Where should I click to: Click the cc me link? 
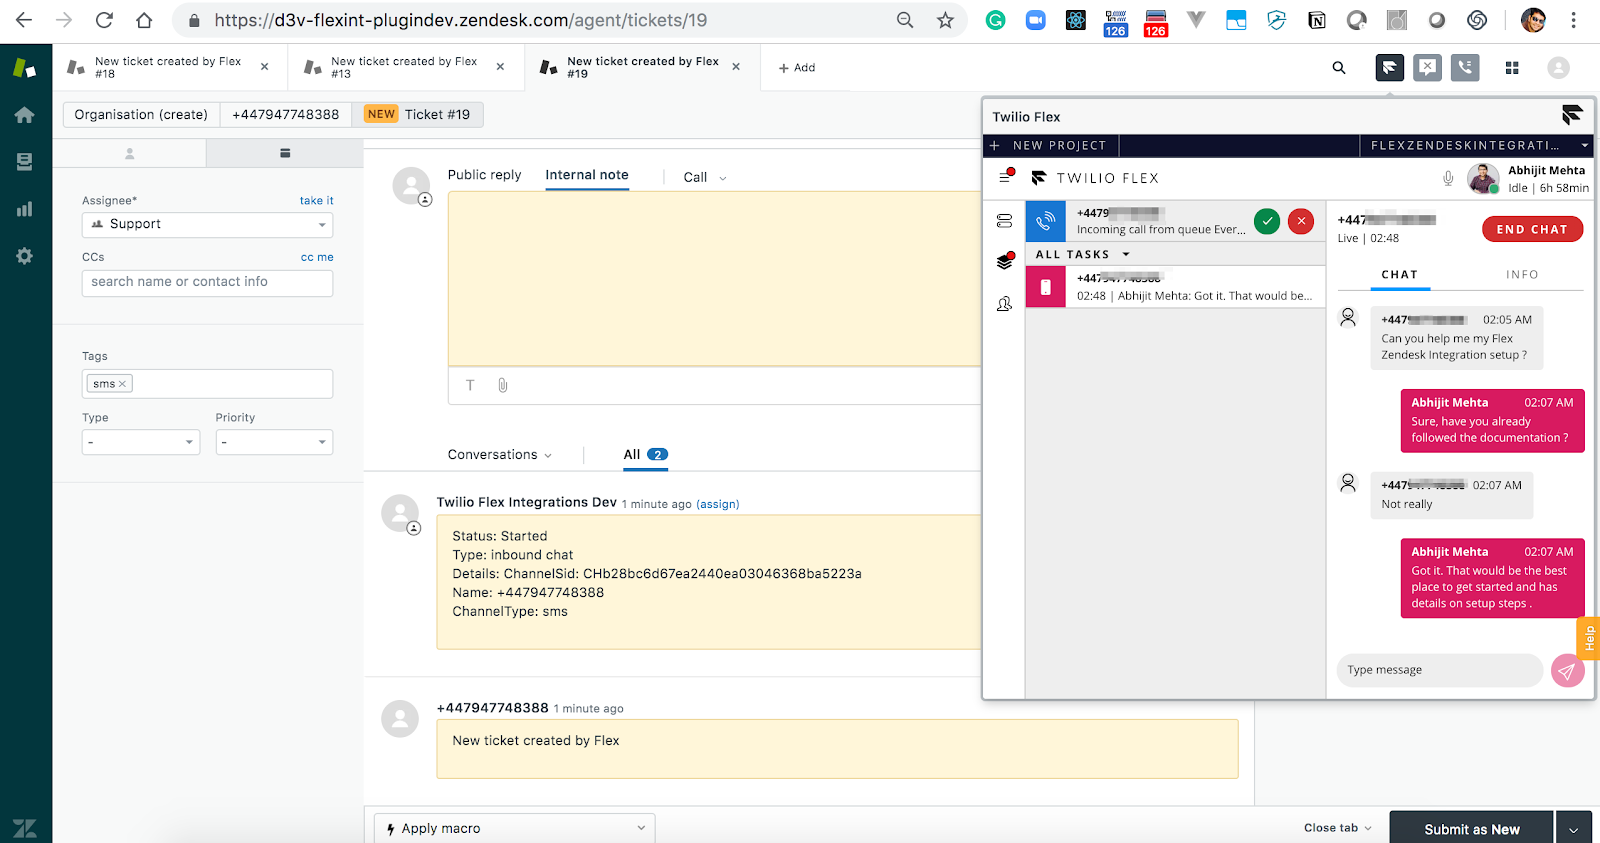[317, 258]
